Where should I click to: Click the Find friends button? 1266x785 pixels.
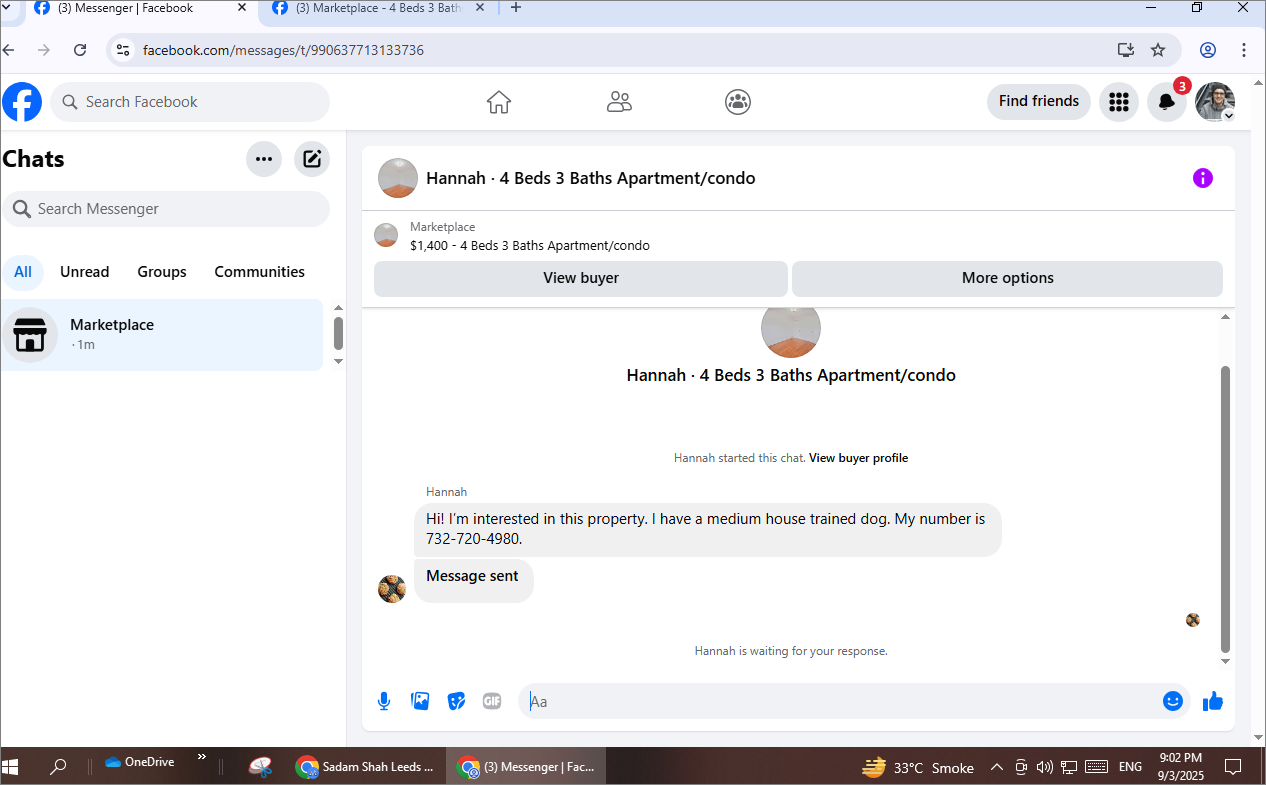coord(1039,101)
